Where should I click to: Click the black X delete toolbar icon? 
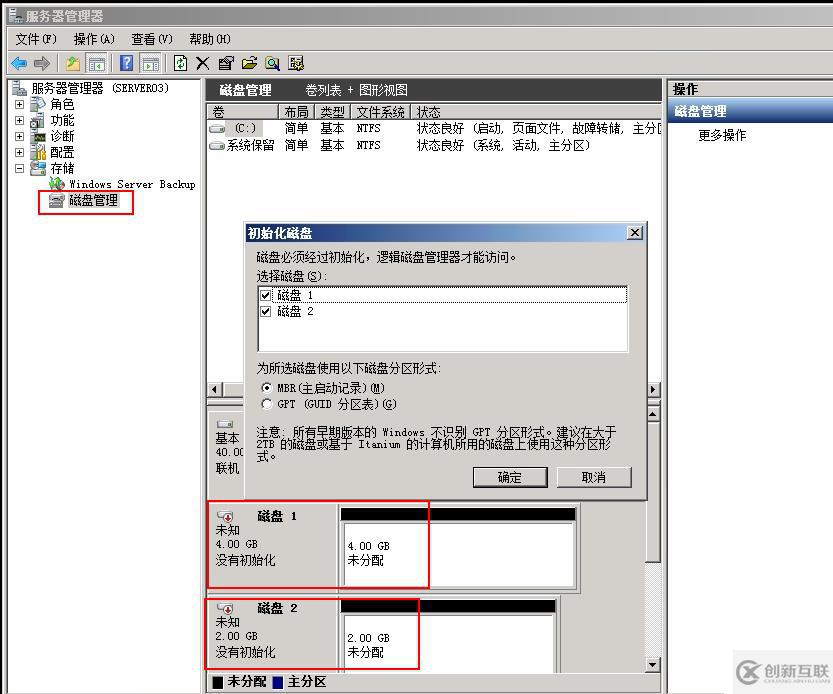[x=202, y=64]
